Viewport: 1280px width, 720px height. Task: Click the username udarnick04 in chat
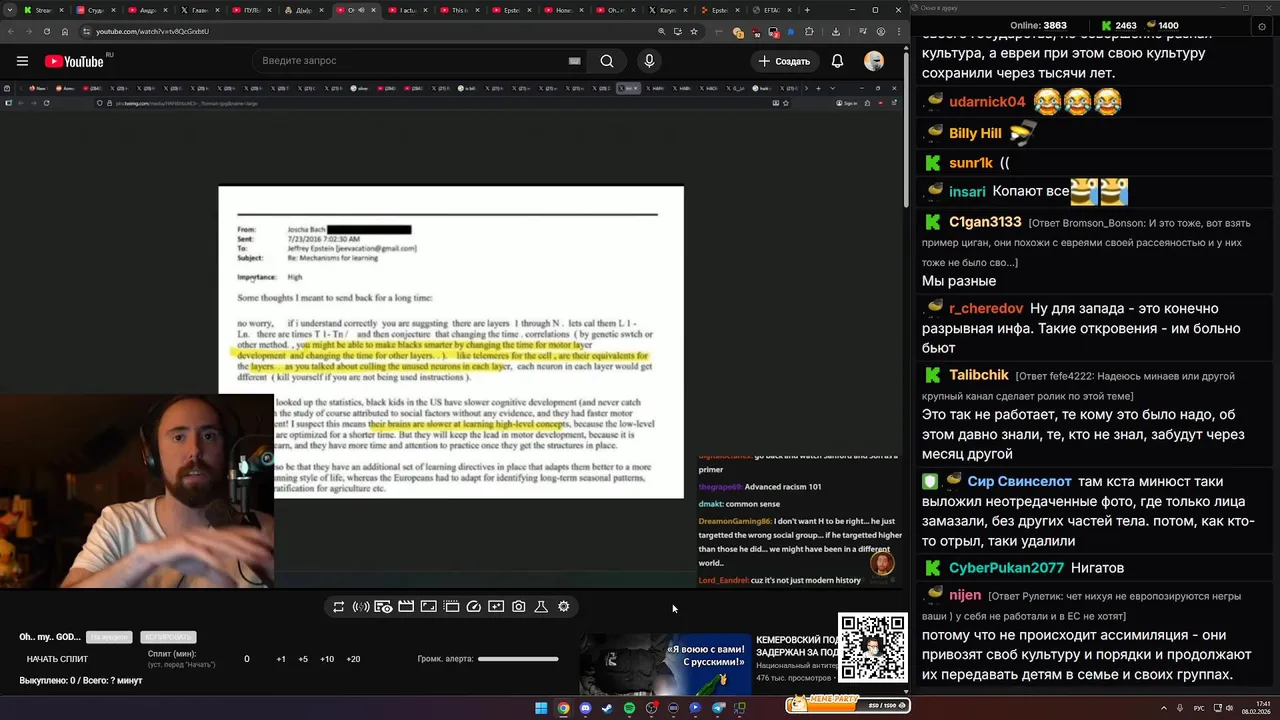[x=987, y=102]
